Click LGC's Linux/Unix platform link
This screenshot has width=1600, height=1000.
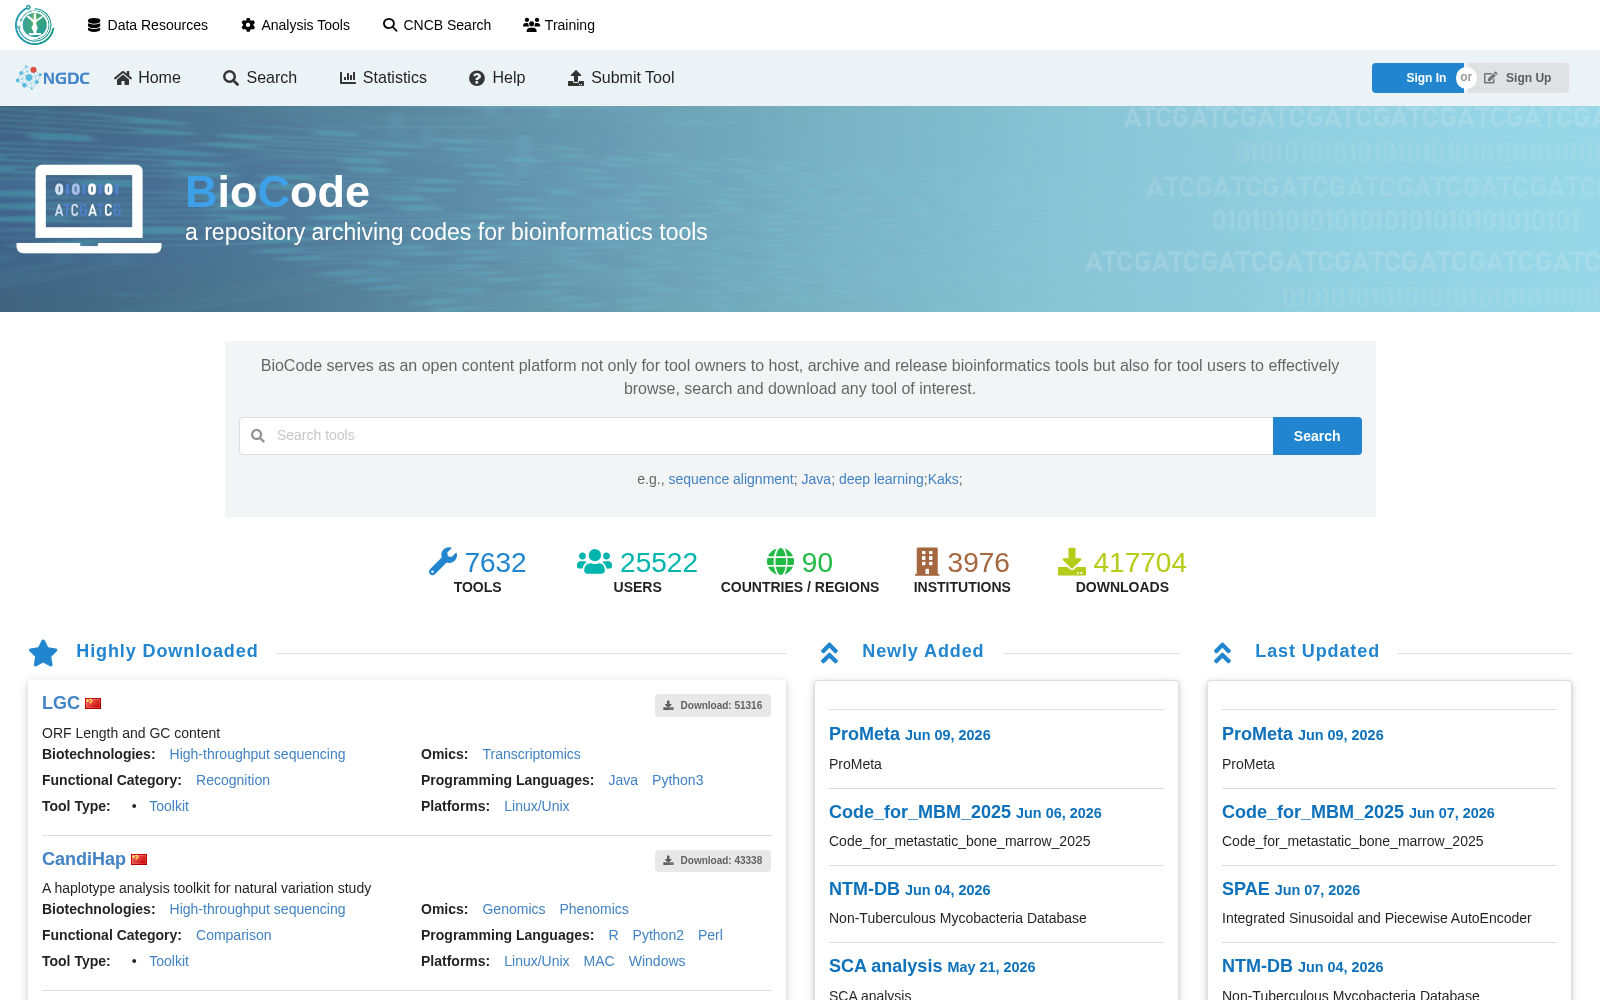pos(537,806)
